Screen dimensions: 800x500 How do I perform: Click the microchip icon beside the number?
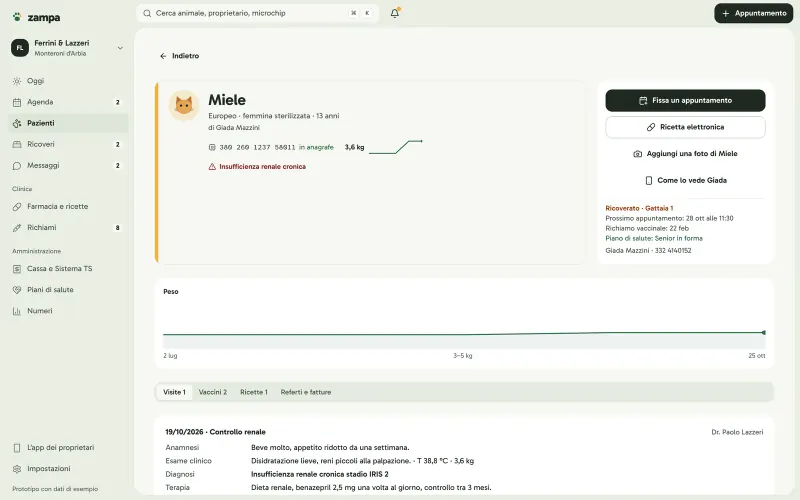pos(212,147)
